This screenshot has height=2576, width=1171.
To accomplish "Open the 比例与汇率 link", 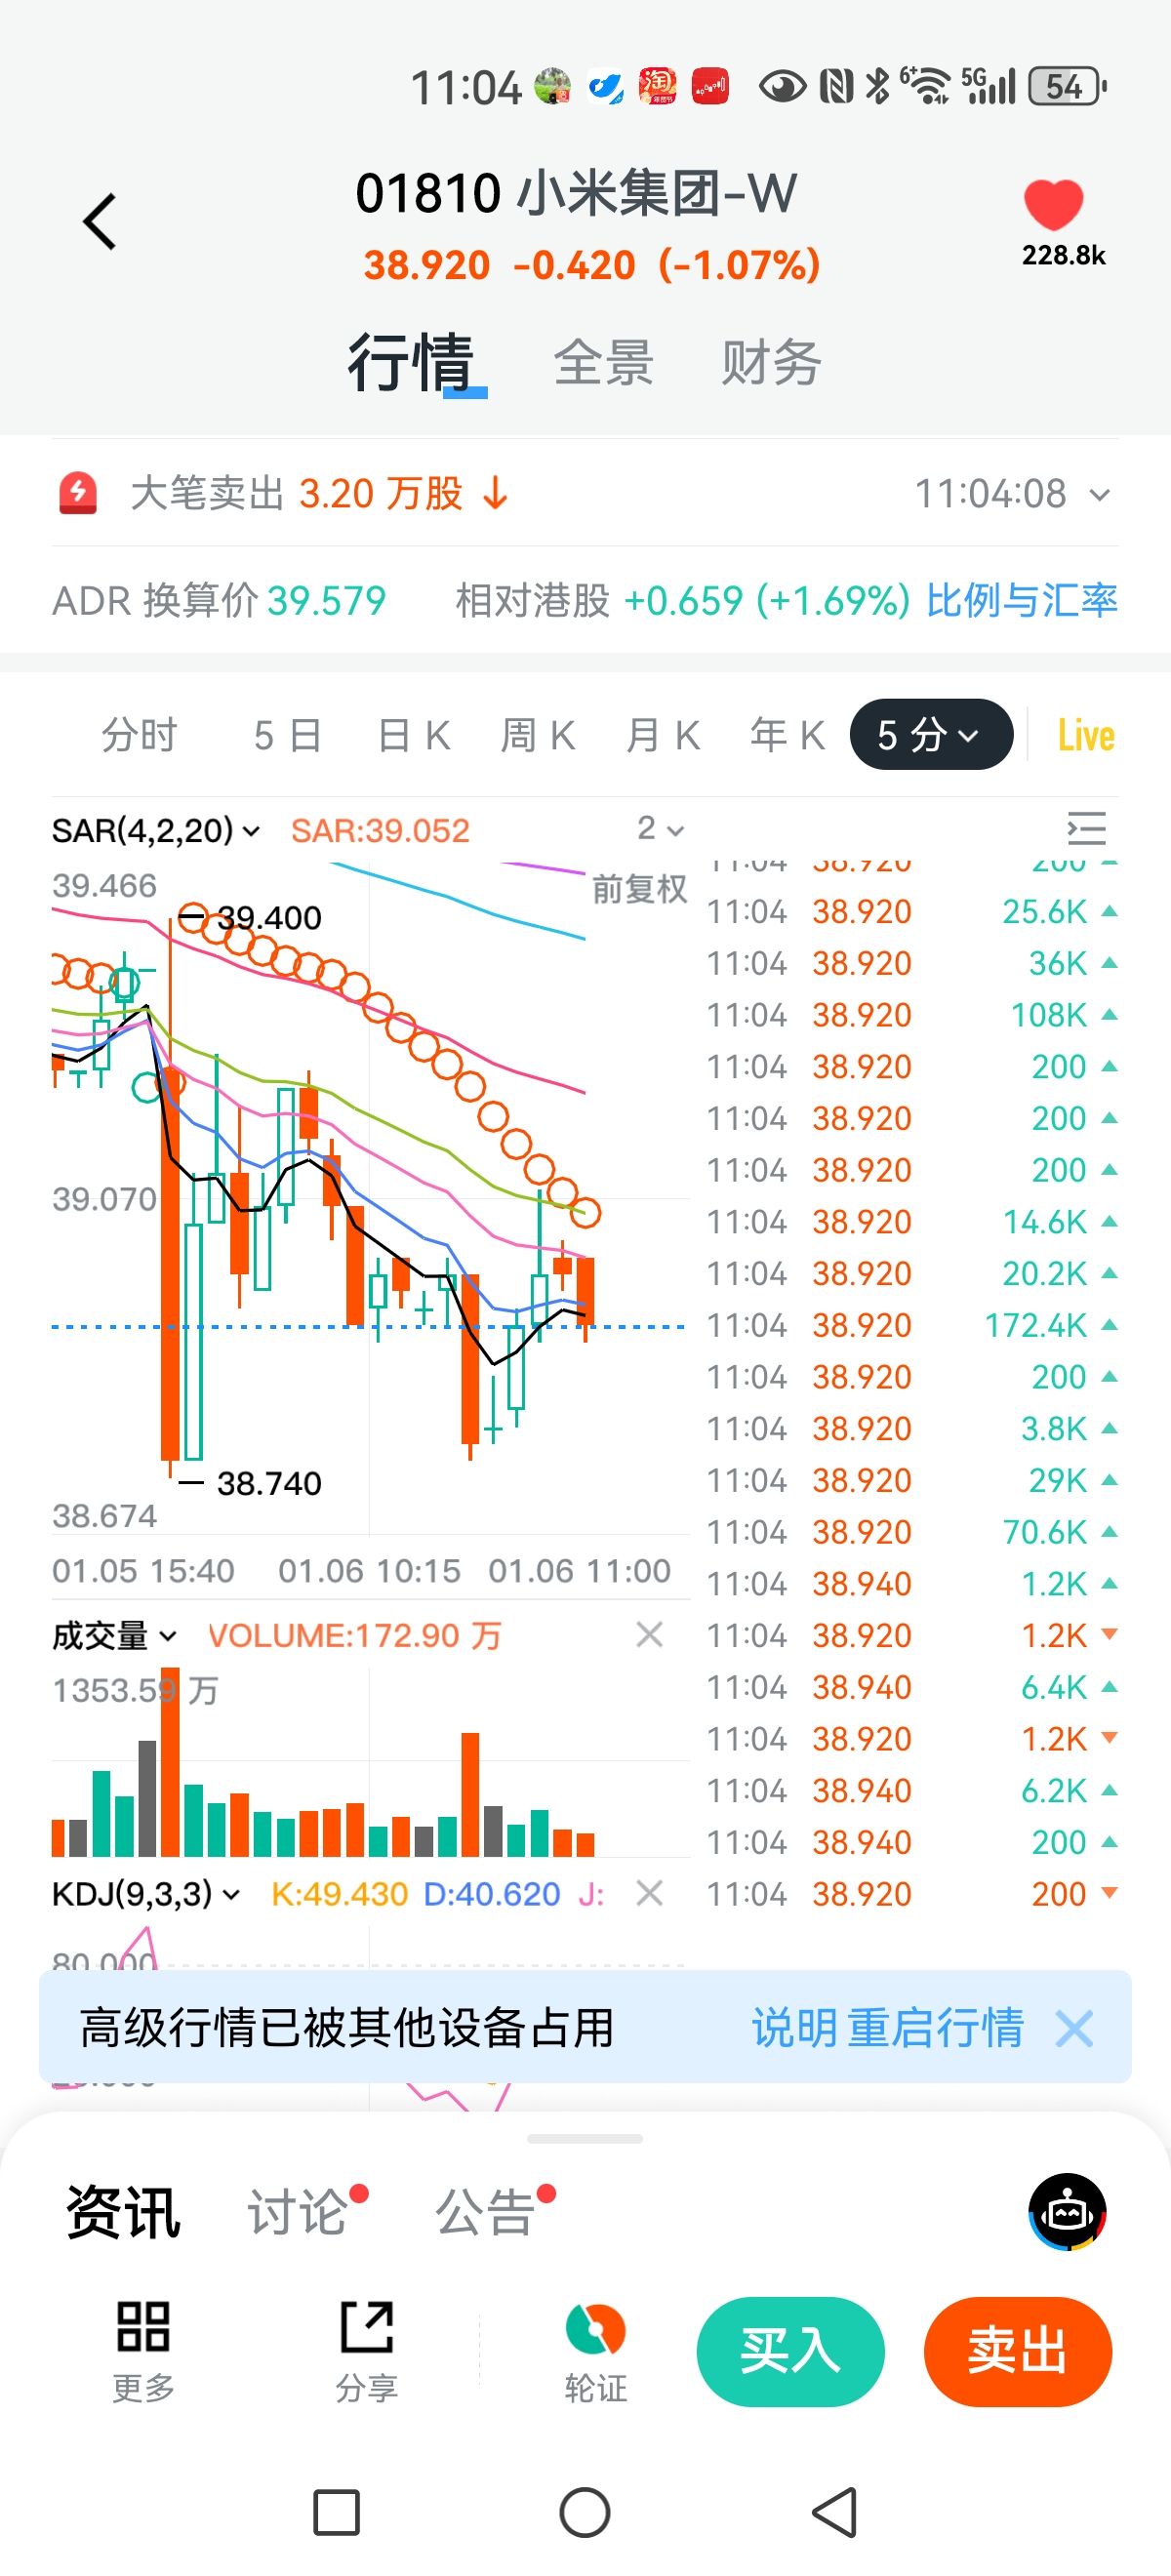I will [x=1021, y=601].
